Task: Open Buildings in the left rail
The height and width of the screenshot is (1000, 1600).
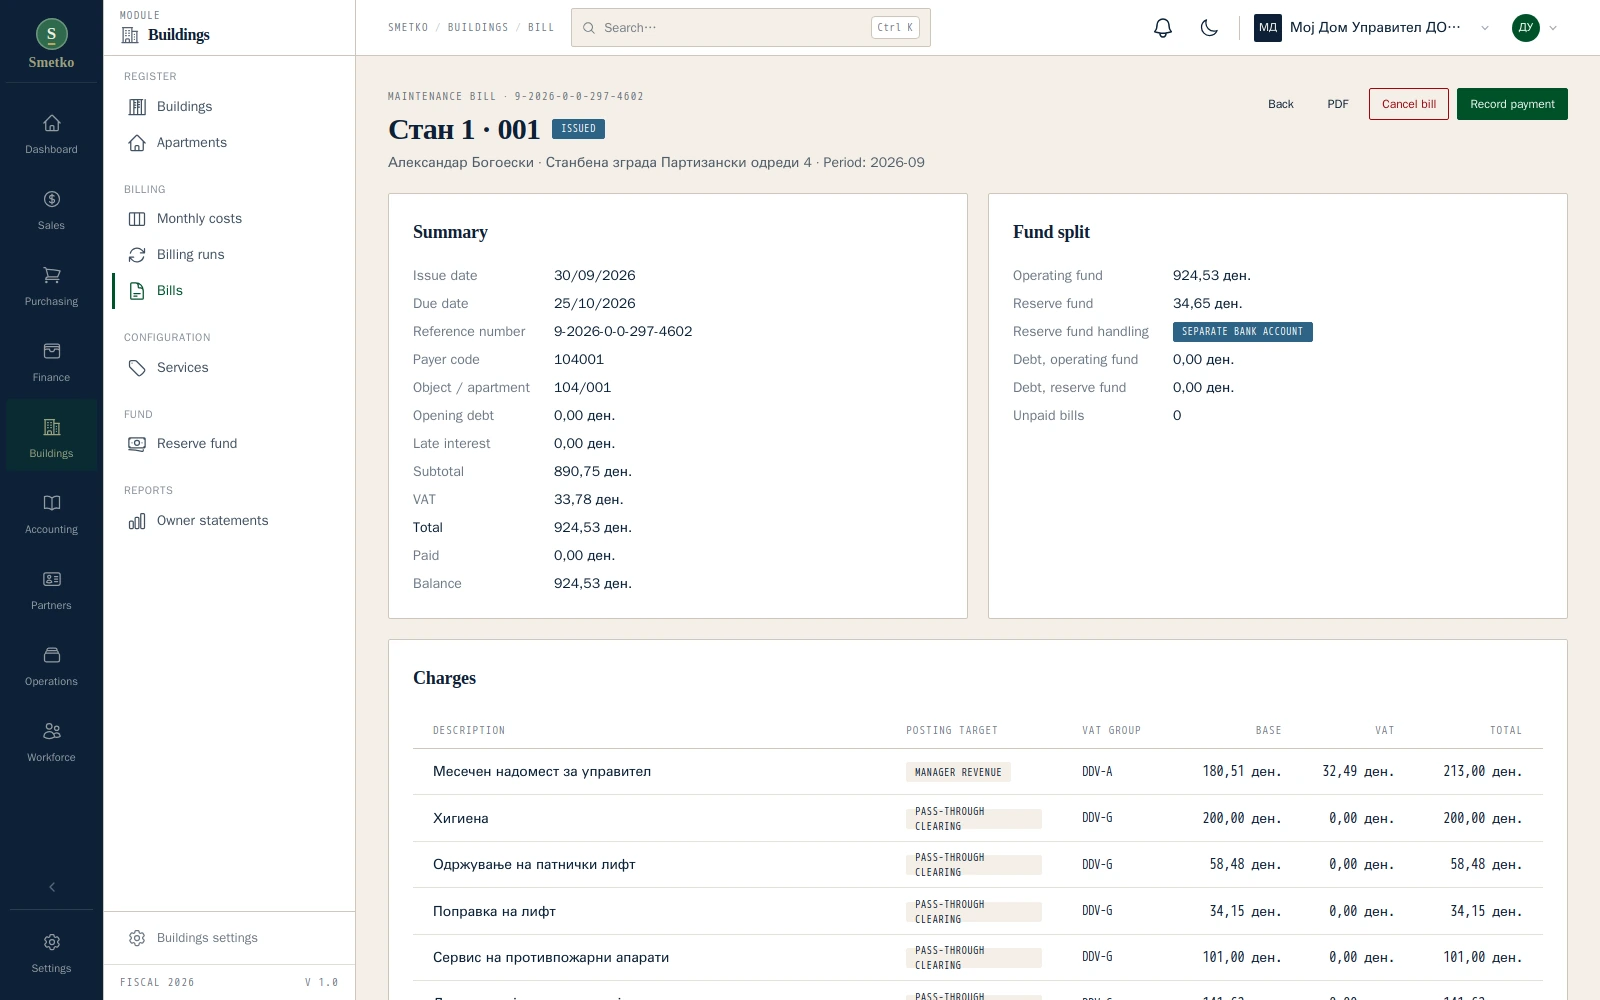Action: 51,436
